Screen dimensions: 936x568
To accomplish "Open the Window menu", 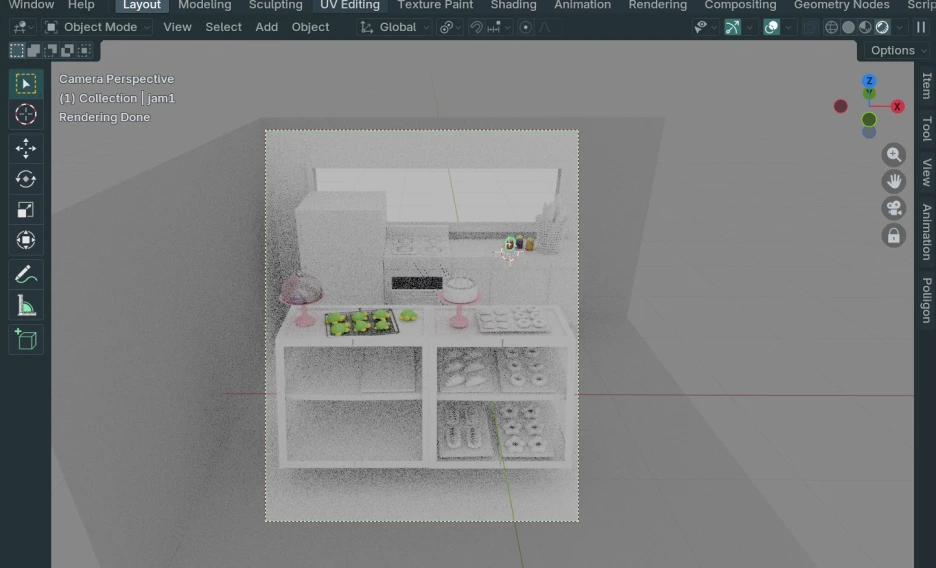I will (x=31, y=5).
